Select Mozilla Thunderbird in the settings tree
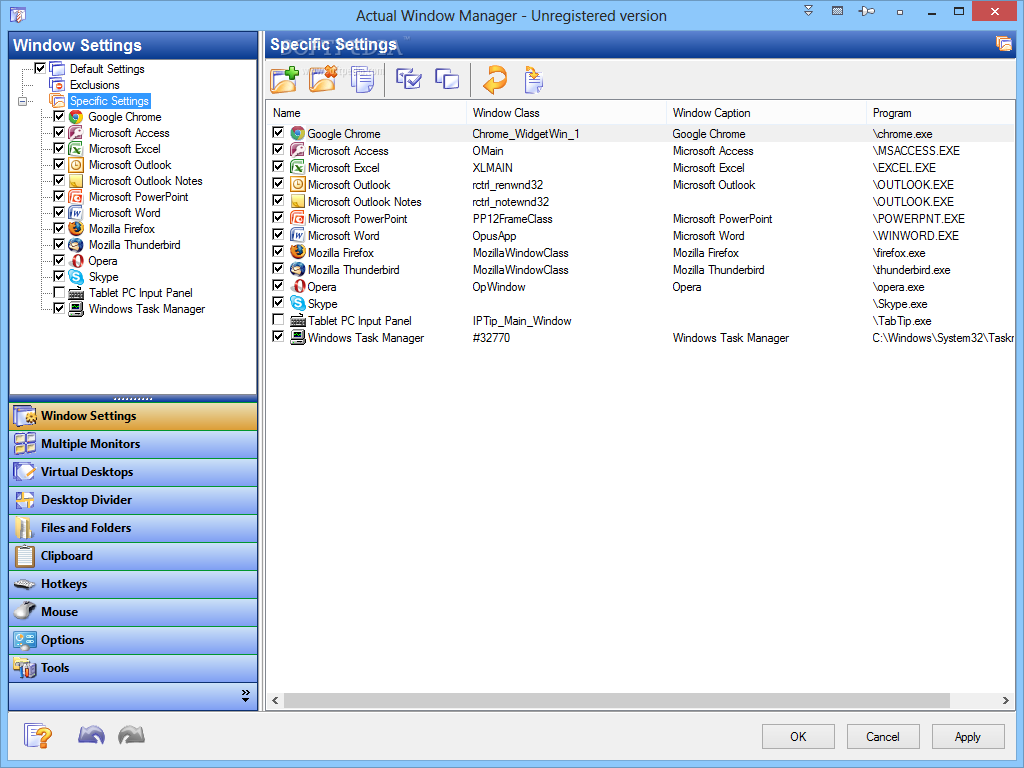The width and height of the screenshot is (1024, 768). 135,245
